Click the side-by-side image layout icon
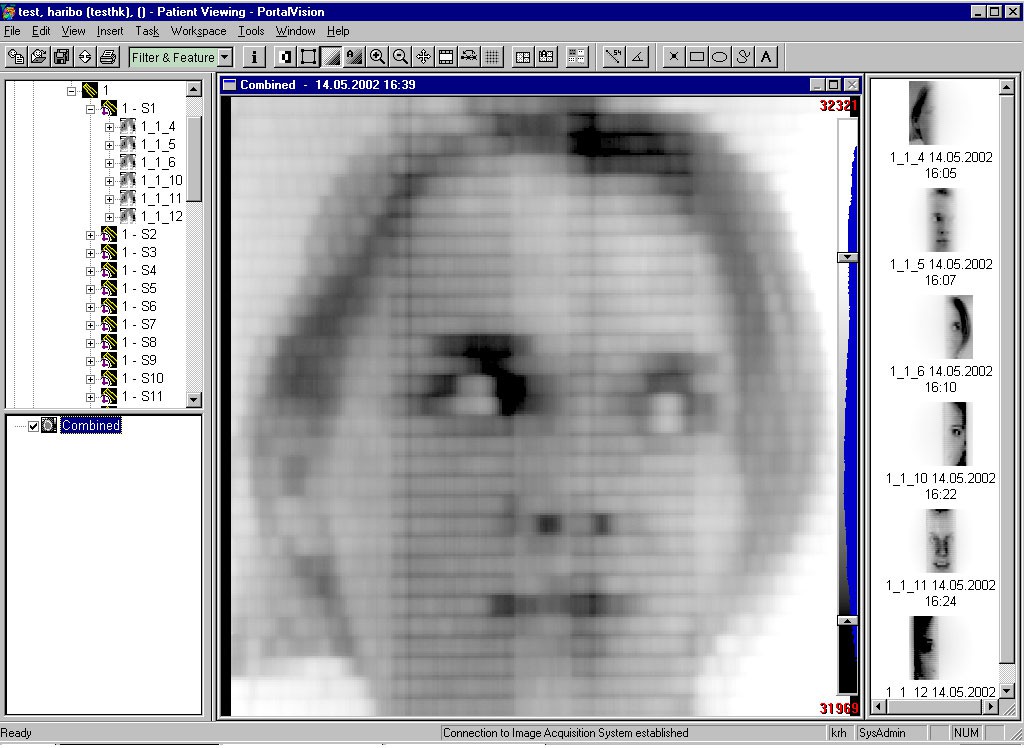 point(523,57)
